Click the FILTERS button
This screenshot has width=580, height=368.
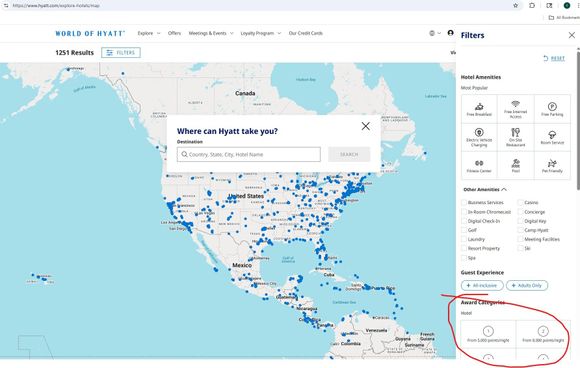[x=121, y=53]
